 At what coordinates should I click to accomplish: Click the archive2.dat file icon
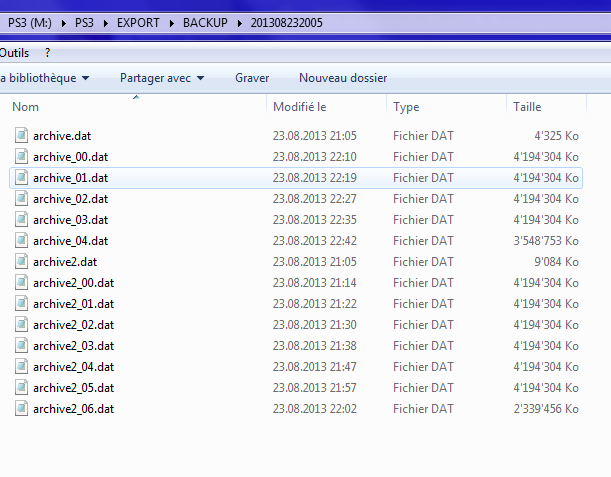pyautogui.click(x=21, y=262)
